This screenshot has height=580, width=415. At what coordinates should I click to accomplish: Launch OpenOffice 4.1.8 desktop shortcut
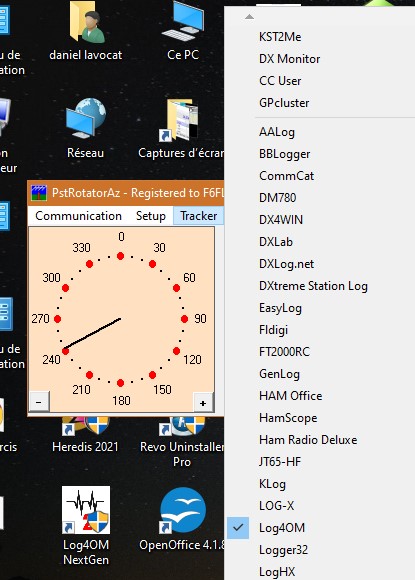click(x=182, y=518)
